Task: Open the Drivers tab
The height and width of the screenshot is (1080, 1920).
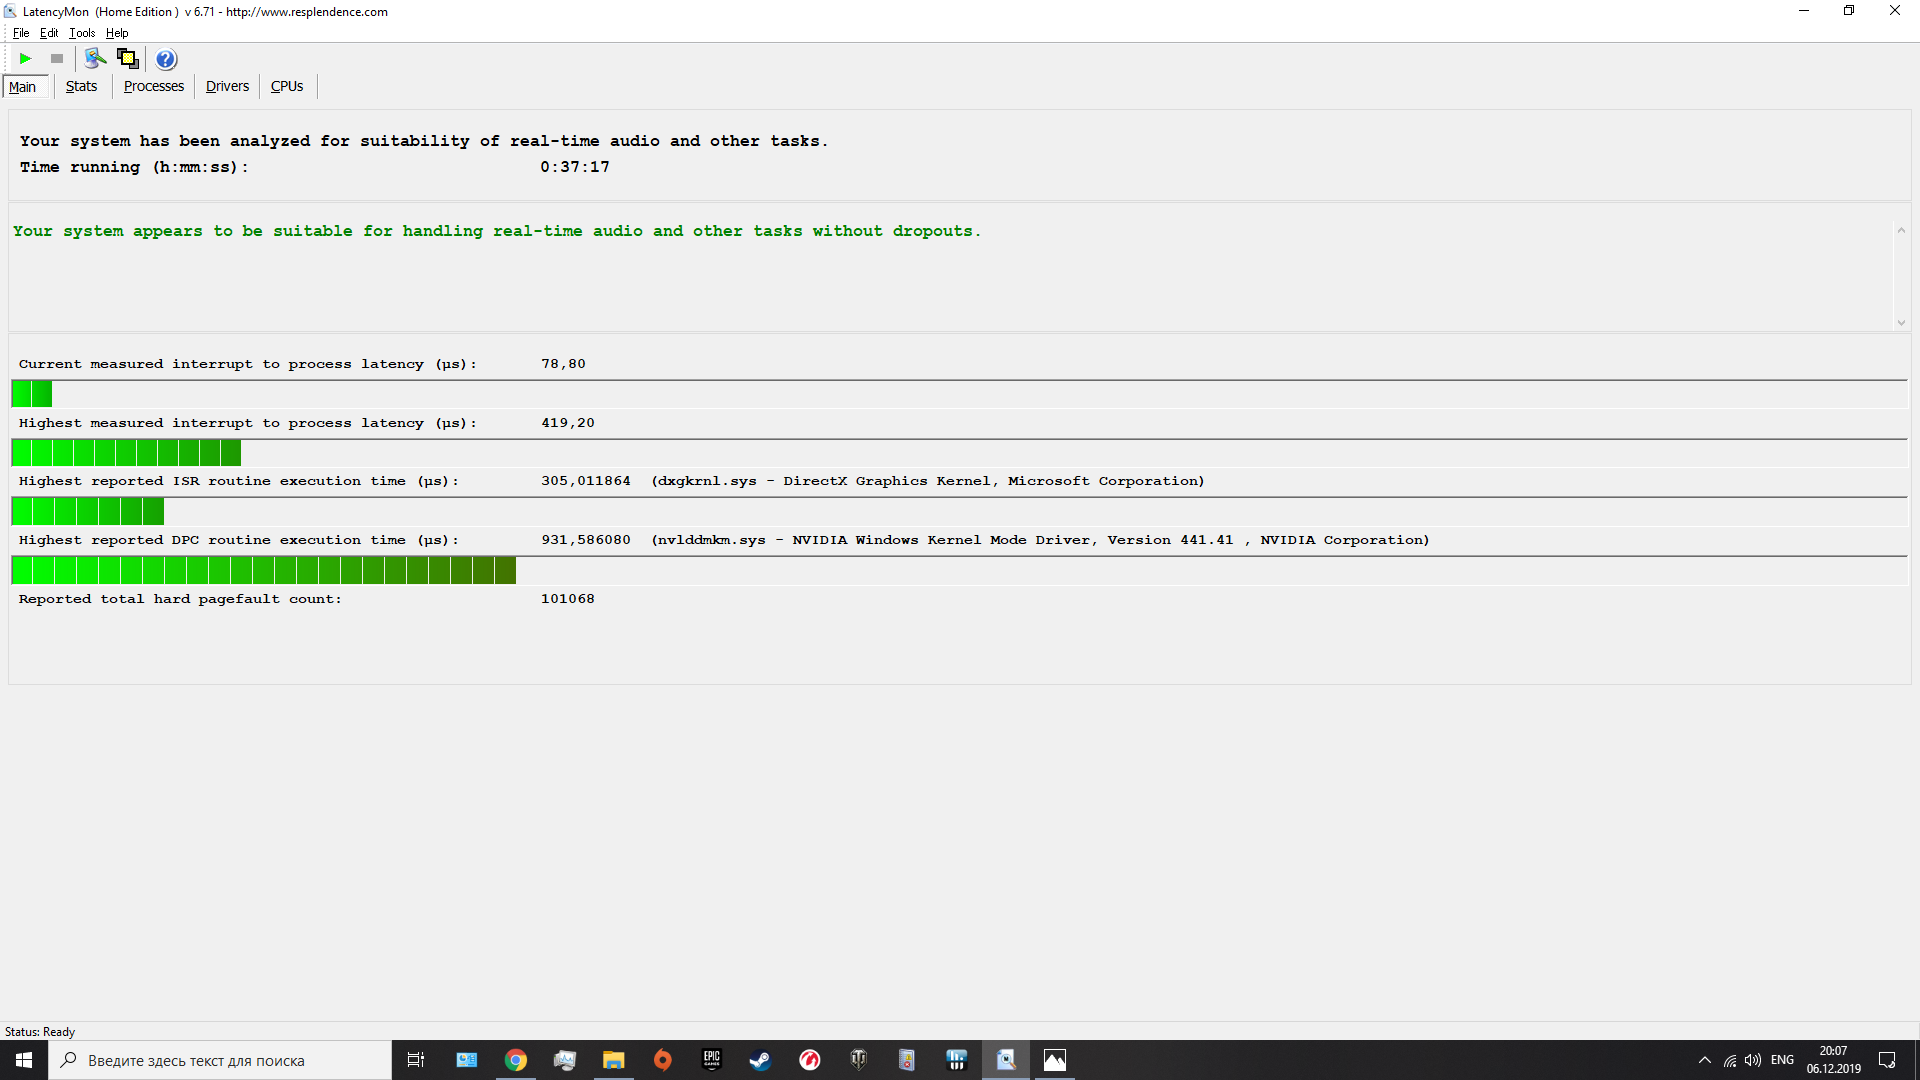Action: coord(227,86)
